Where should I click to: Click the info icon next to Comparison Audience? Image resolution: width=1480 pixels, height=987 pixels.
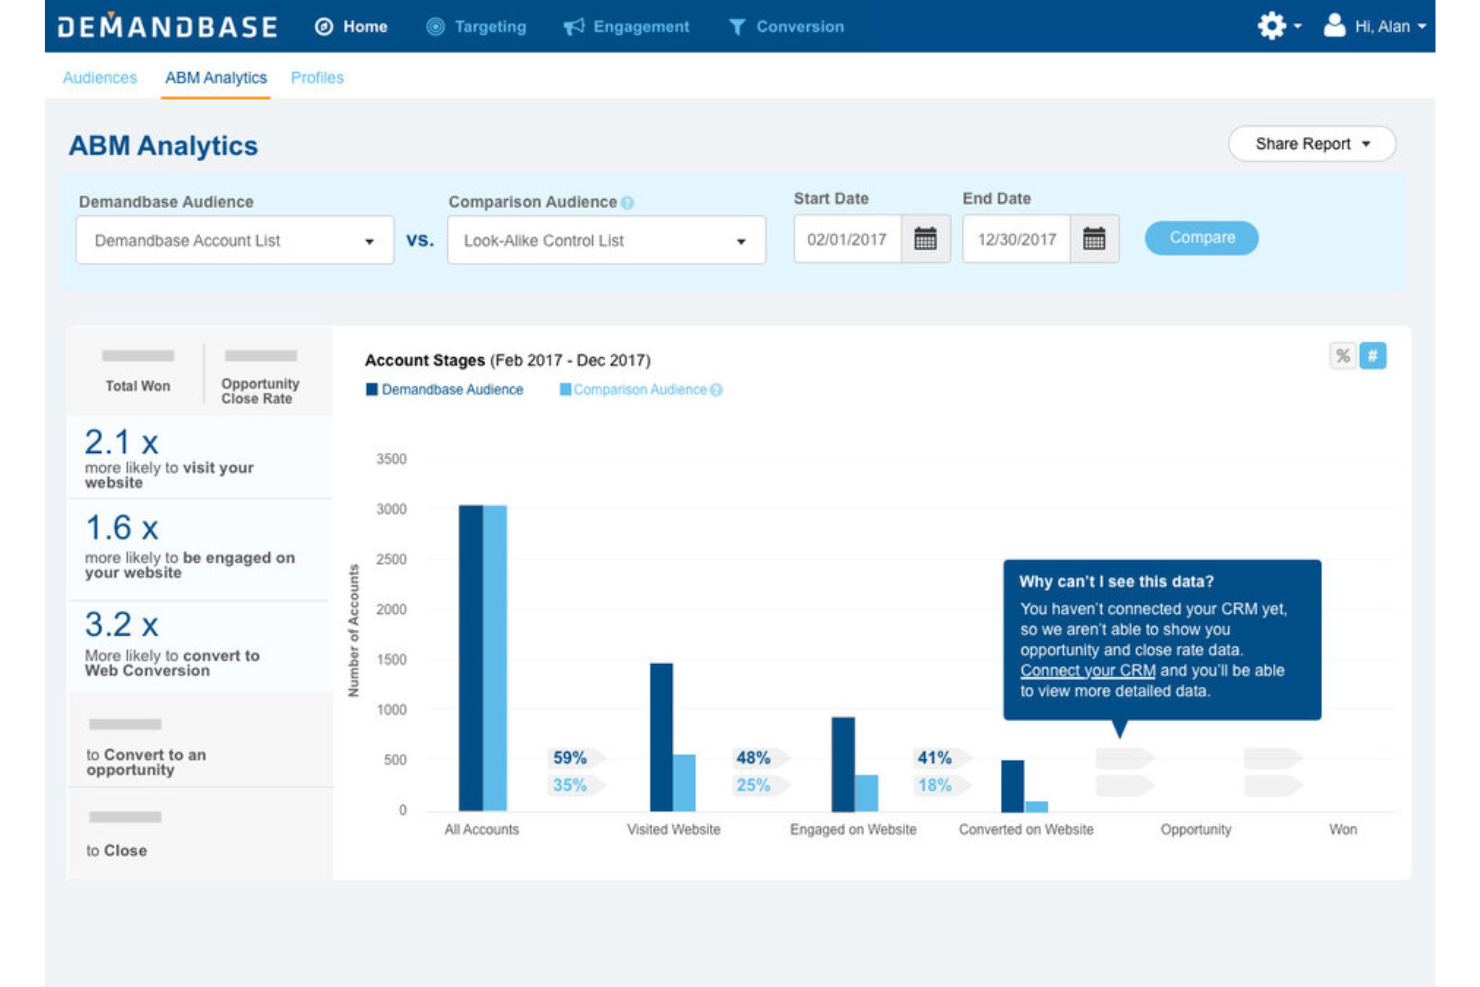pyautogui.click(x=627, y=202)
